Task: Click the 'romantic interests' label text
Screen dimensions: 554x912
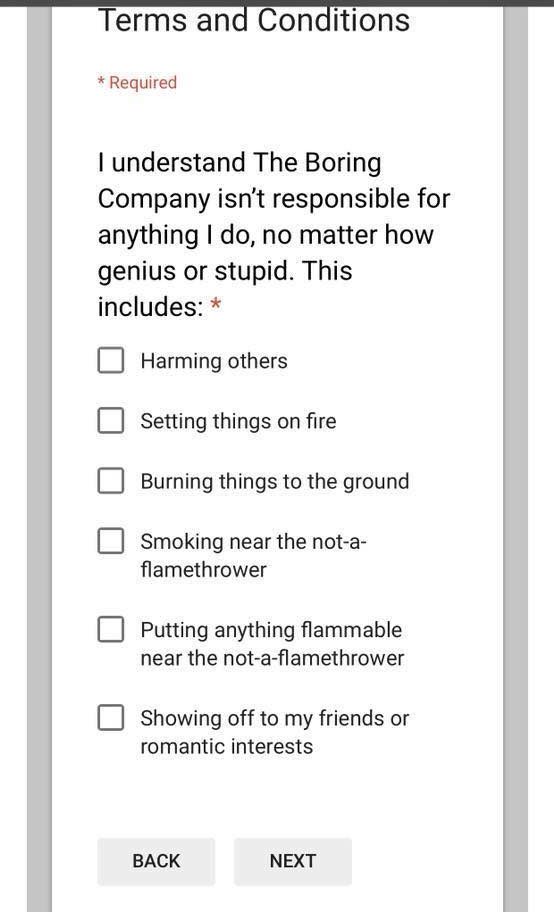Action: point(227,746)
